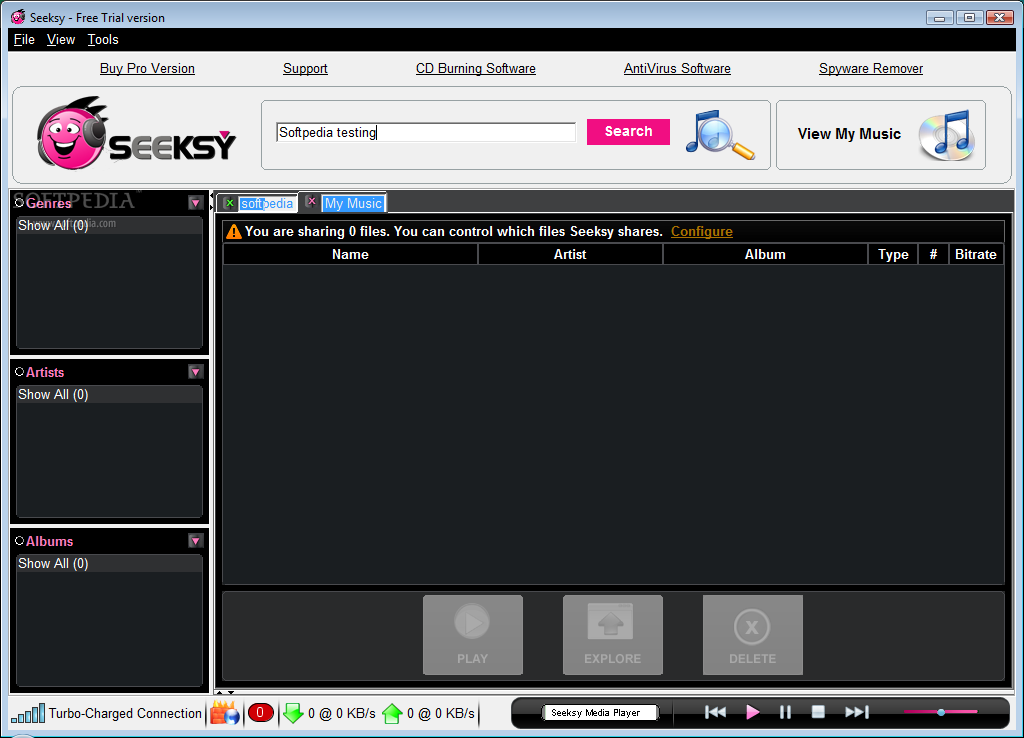Click the red zero counter badge
1024x738 pixels.
point(260,713)
